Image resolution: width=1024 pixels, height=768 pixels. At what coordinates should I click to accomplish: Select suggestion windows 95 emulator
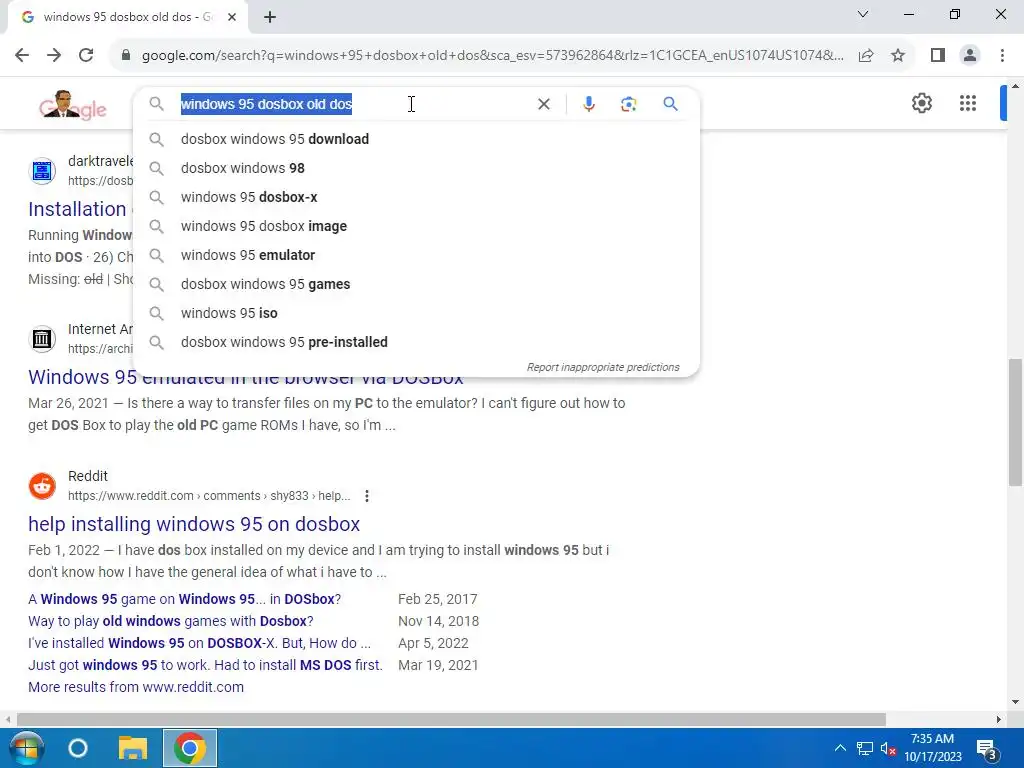coord(416,255)
